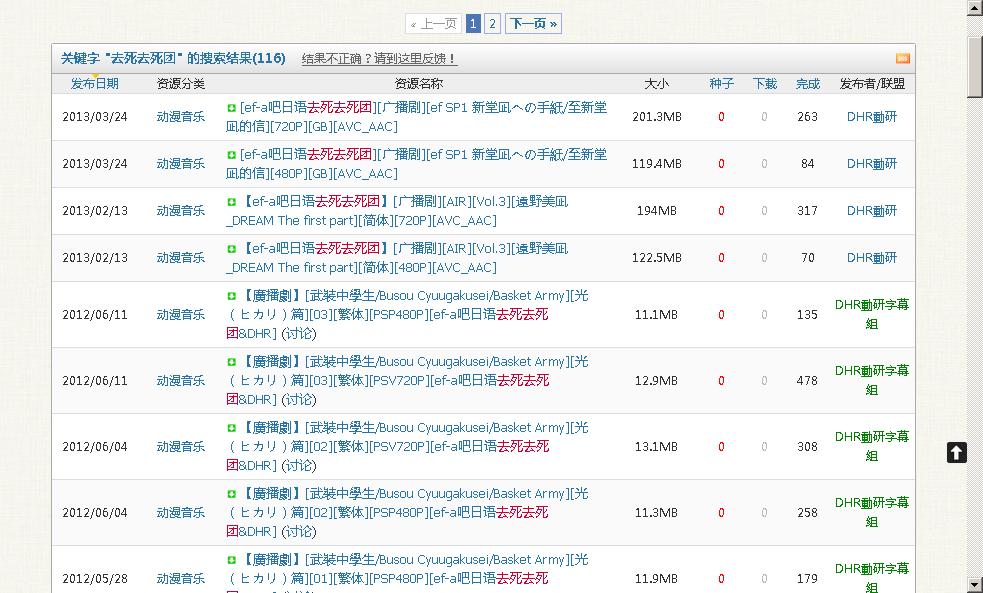
Task: Click scrollbar down arrow
Action: [975, 585]
